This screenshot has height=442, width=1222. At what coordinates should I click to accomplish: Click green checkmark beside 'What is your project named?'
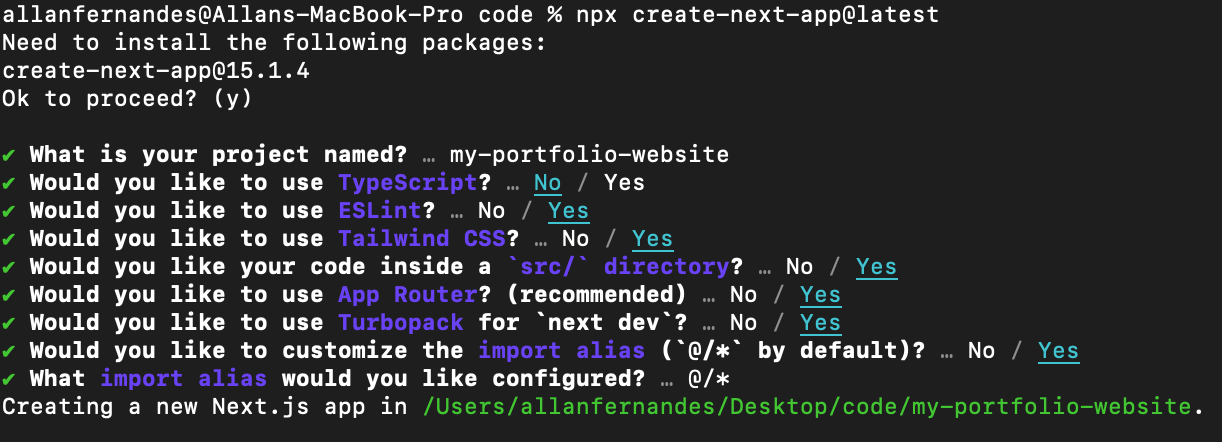9,155
